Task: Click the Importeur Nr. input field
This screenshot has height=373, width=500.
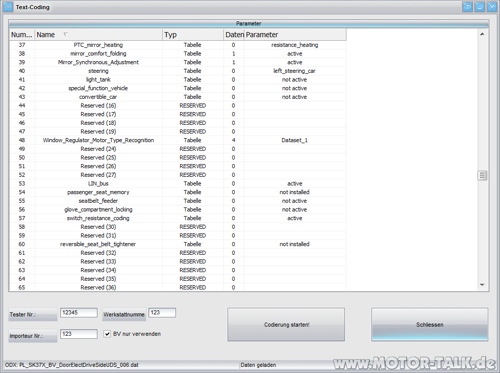Action: click(x=79, y=334)
